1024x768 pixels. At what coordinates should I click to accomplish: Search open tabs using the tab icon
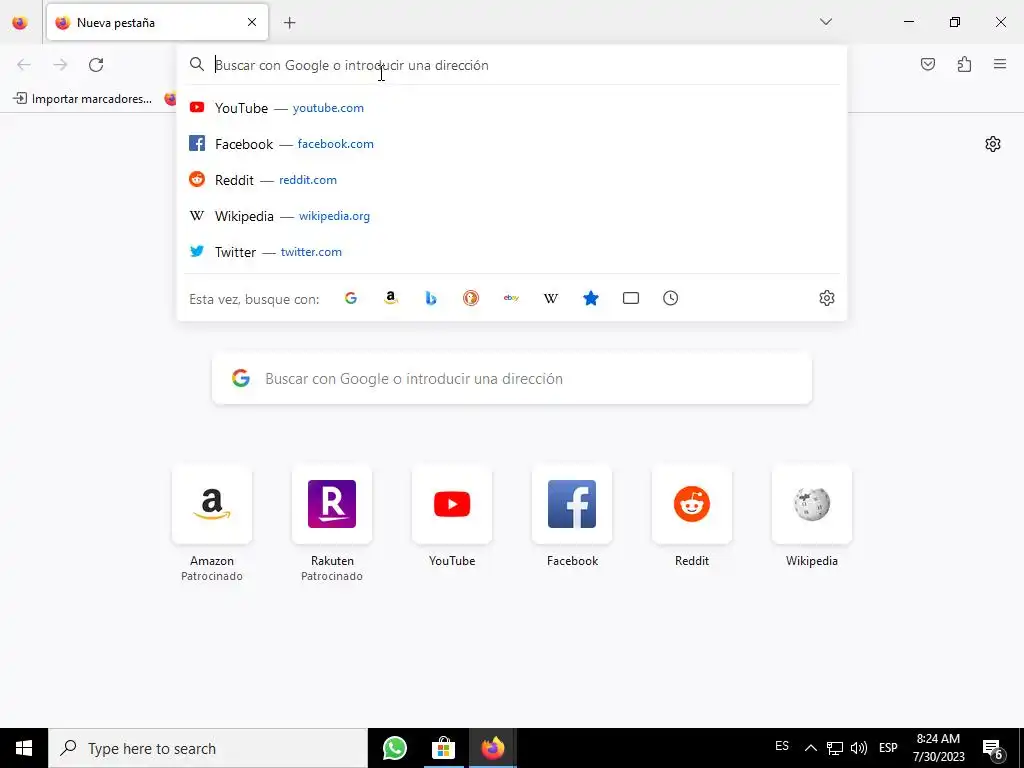tap(631, 298)
